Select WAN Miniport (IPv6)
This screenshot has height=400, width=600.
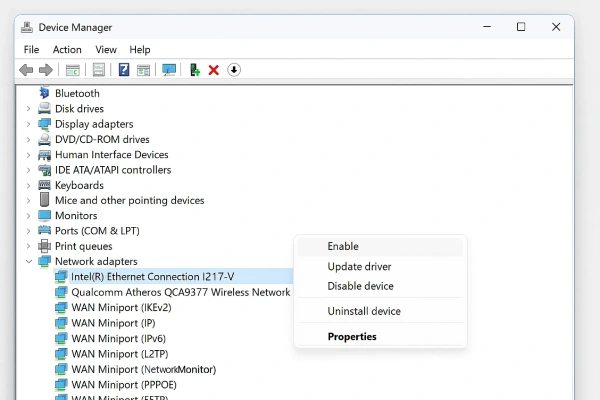[119, 338]
